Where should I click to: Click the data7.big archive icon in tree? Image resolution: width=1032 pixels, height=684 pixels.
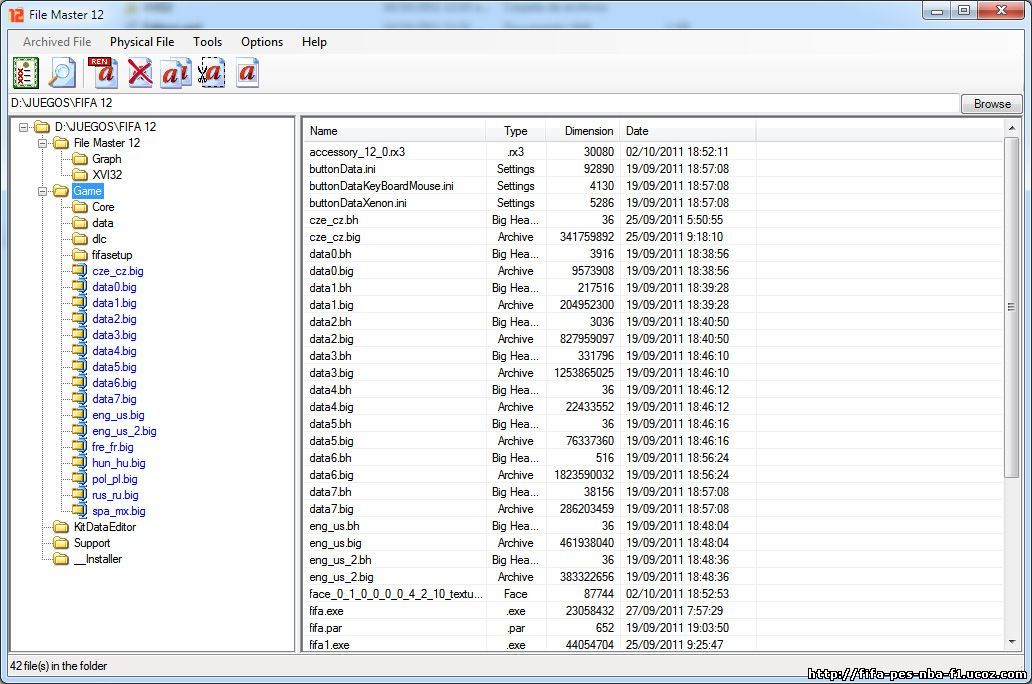click(x=80, y=399)
